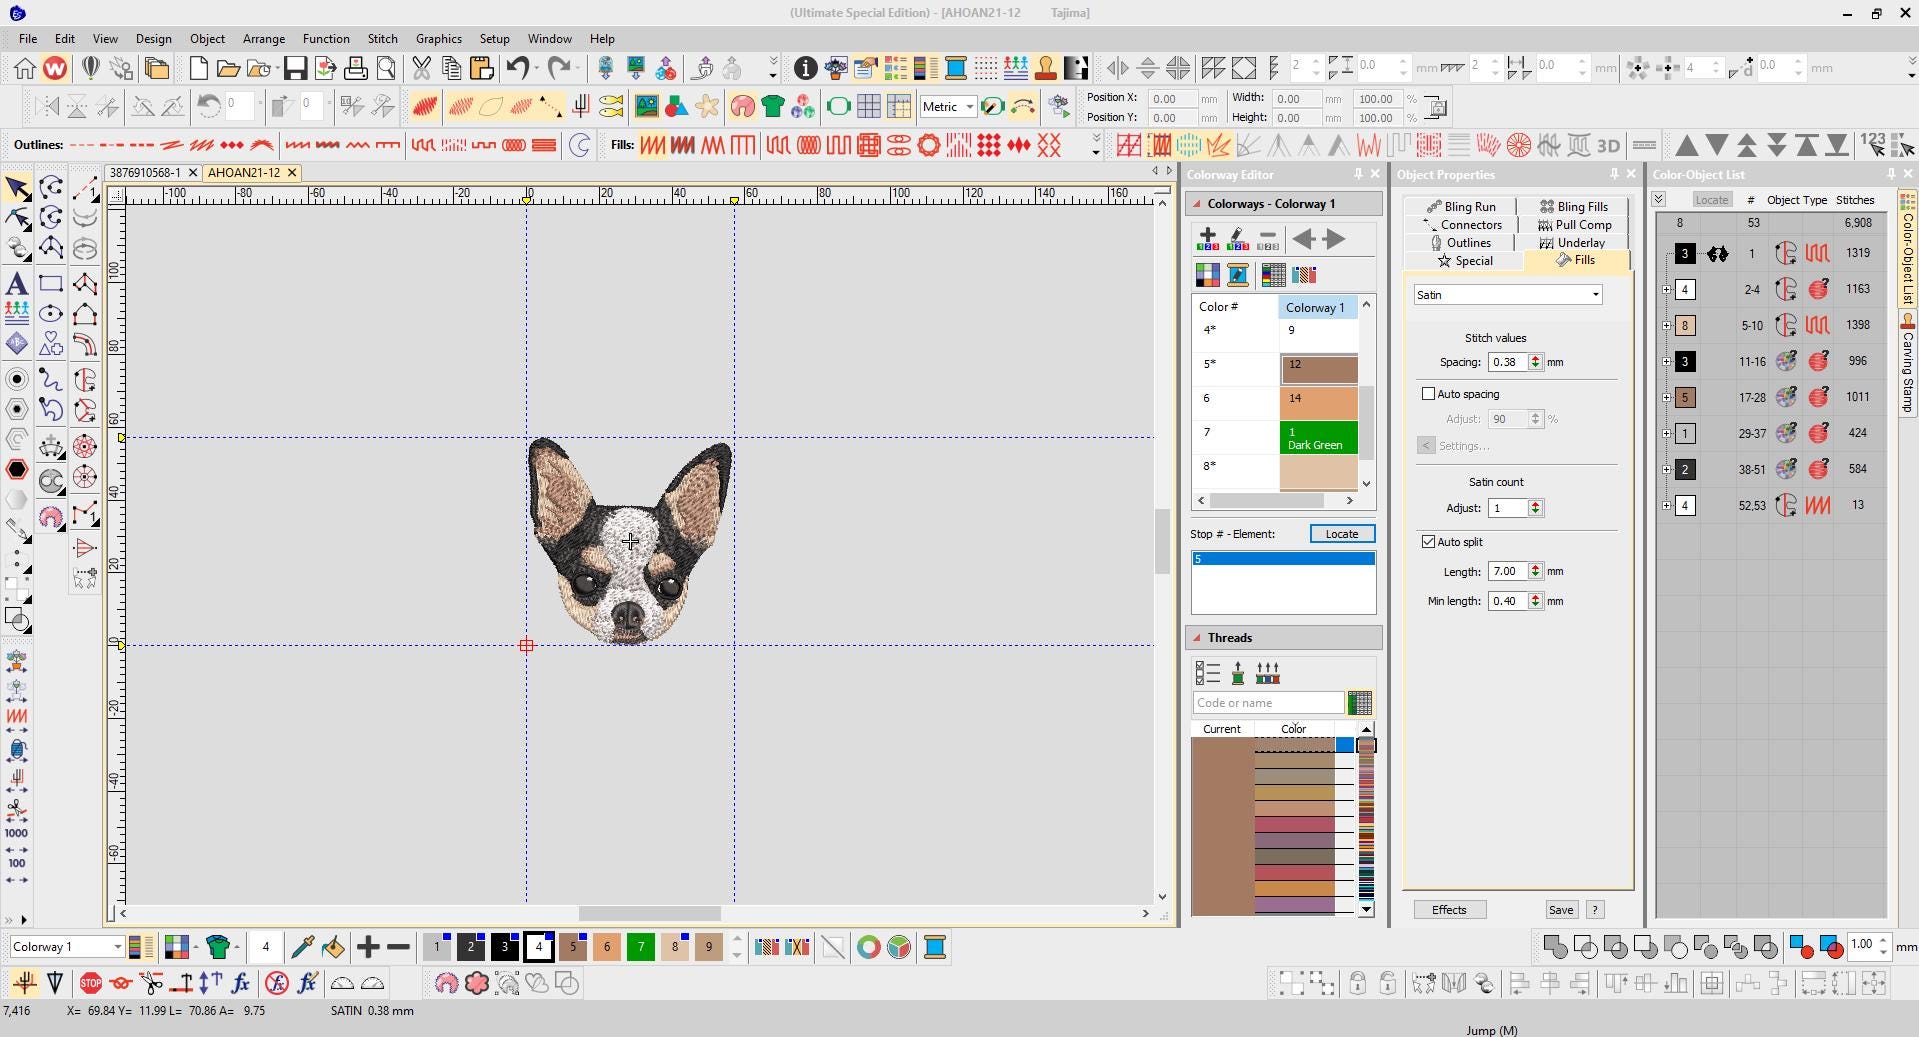Image resolution: width=1919 pixels, height=1037 pixels.
Task: Open the Graphics menu
Action: (438, 39)
